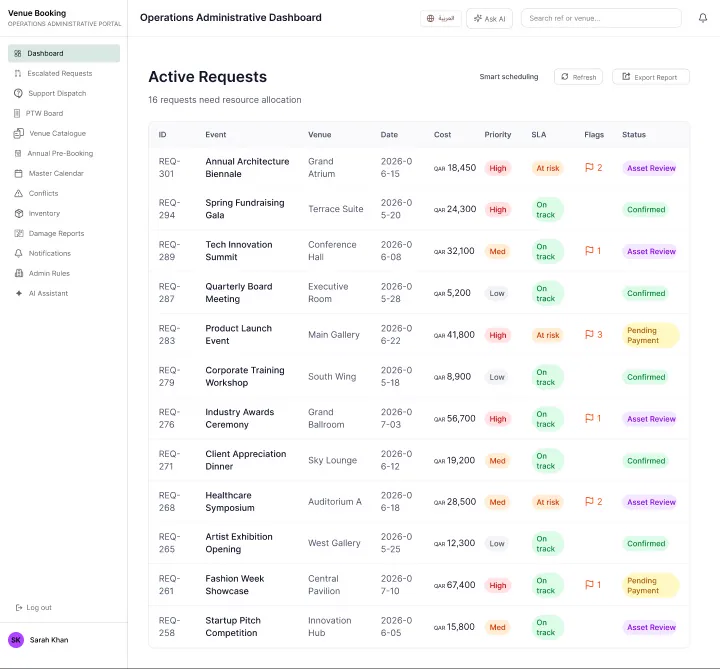Click the Dashboard icon in sidebar

coord(18,53)
